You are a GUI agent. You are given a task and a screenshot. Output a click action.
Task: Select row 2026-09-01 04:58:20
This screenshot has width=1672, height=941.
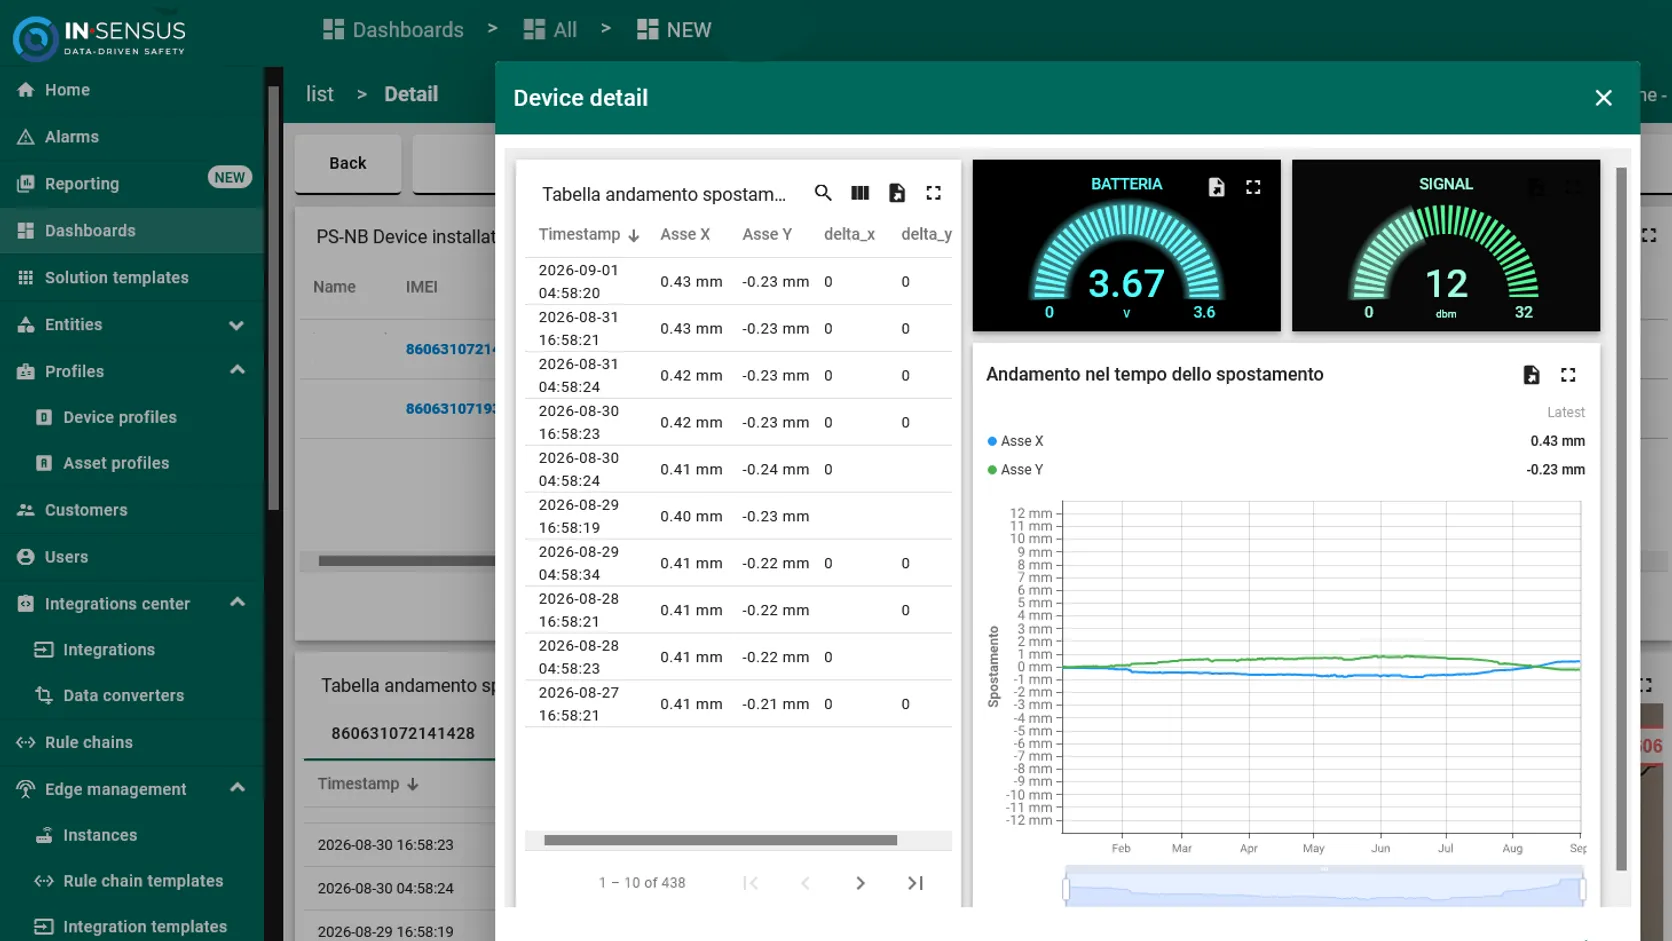point(738,282)
